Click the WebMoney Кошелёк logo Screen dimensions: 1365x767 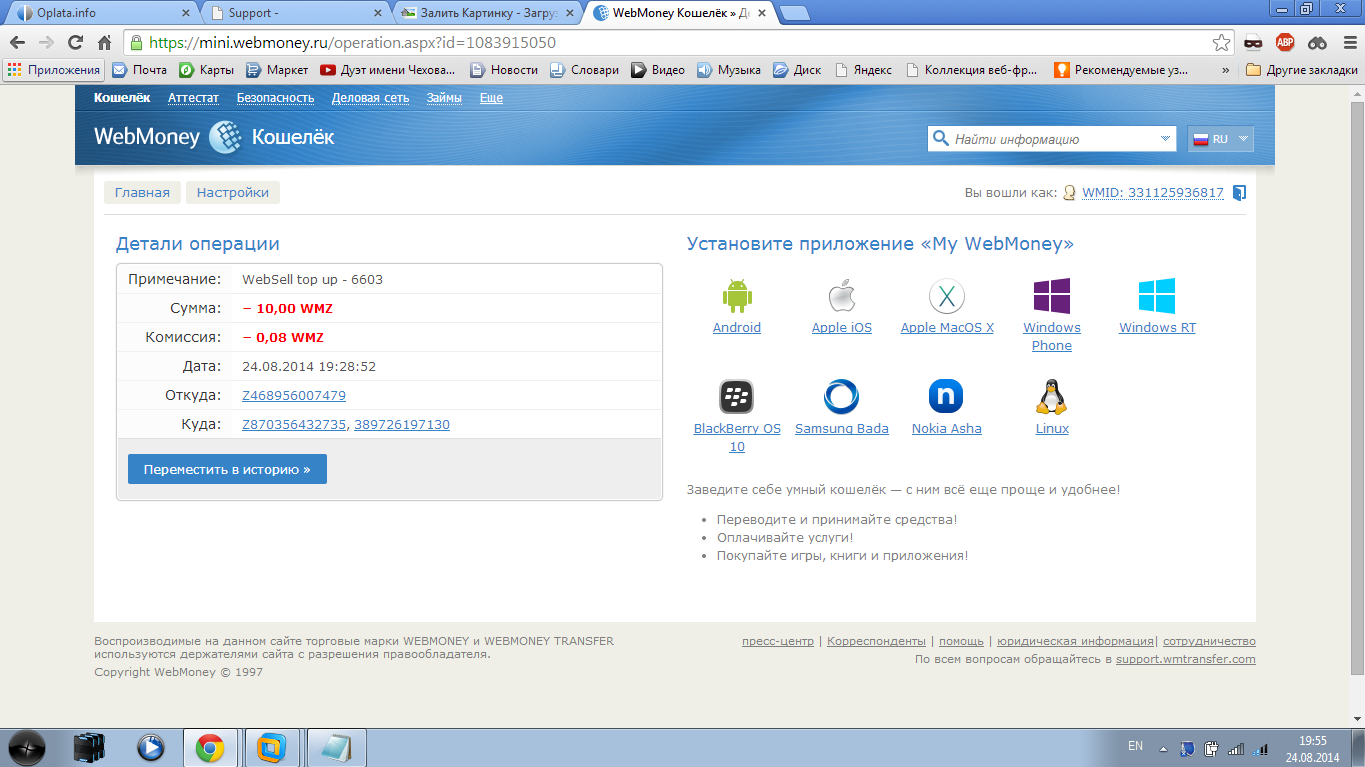214,137
